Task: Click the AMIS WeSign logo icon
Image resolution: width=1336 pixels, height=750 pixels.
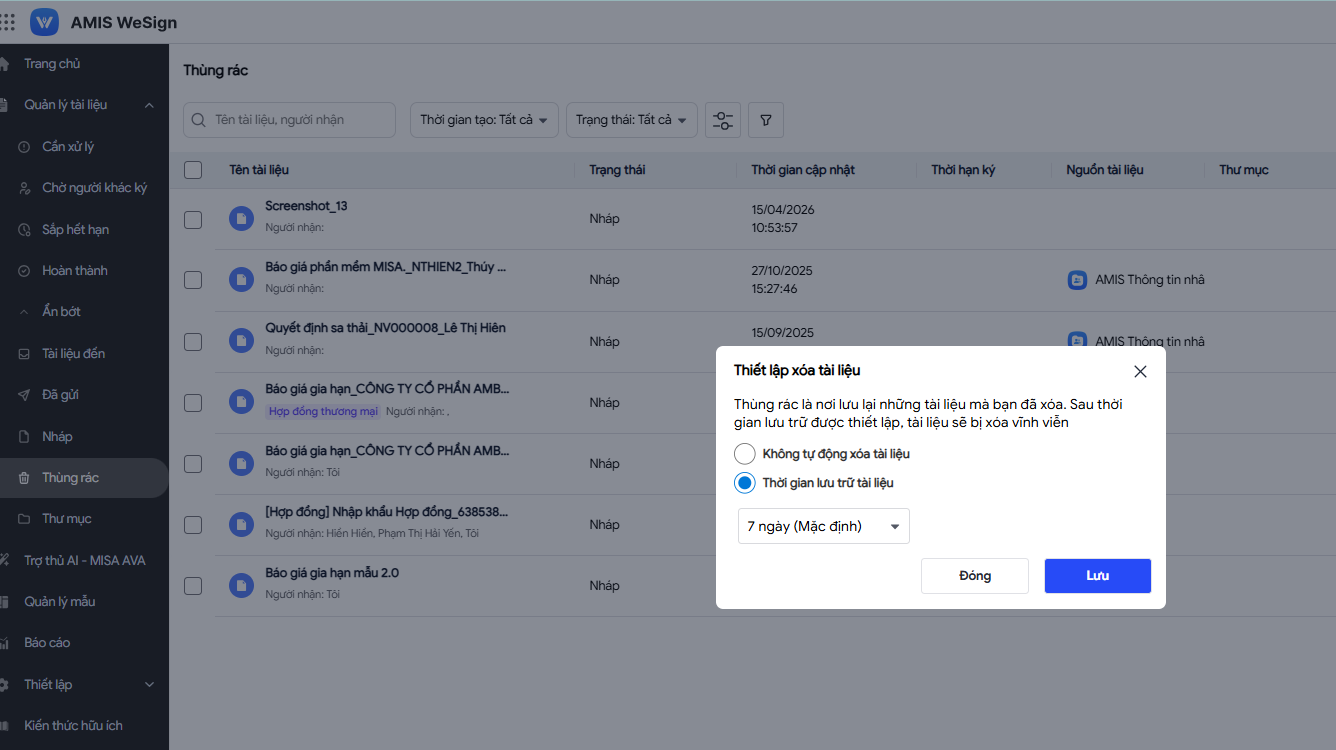Action: click(45, 22)
